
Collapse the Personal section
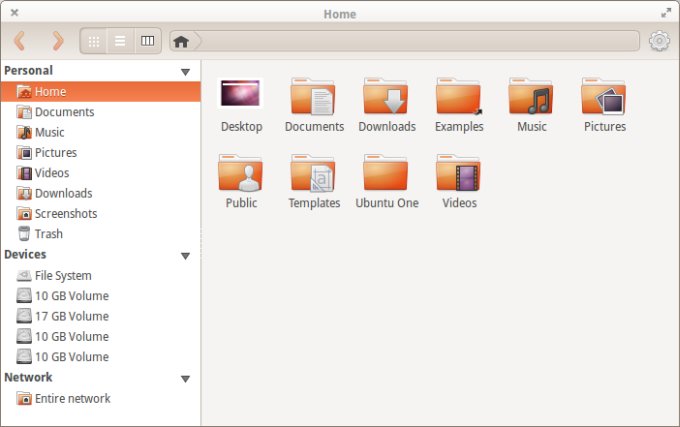pos(186,72)
